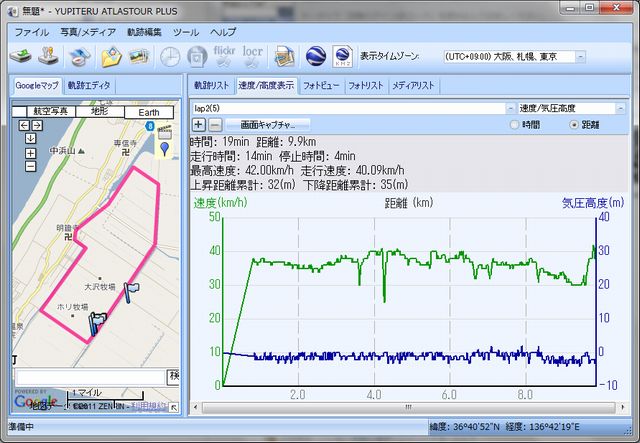Click the 気圧高度(m) axis label

pos(593,203)
